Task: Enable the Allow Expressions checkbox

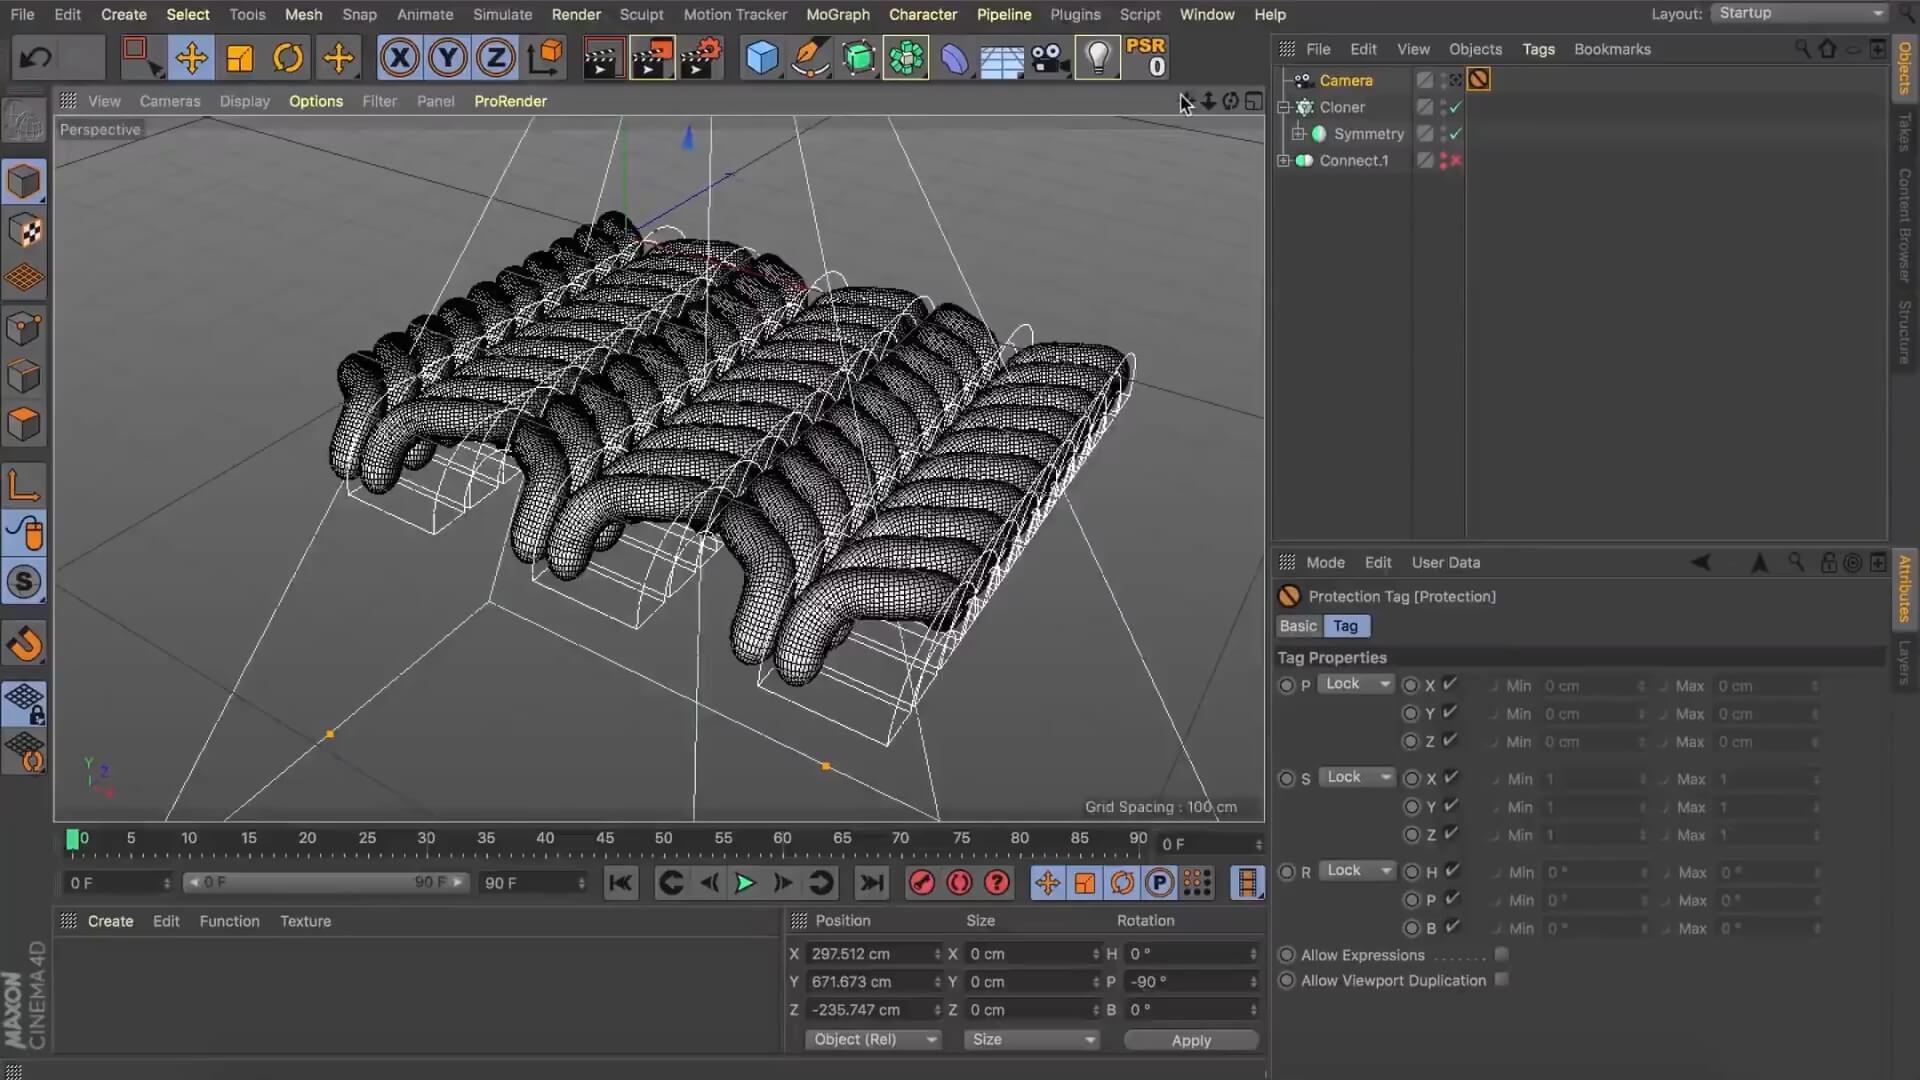Action: (1501, 954)
